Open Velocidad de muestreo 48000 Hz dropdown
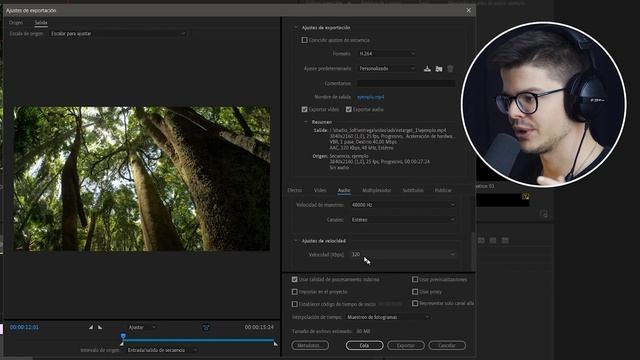The height and width of the screenshot is (360, 640). coord(402,205)
